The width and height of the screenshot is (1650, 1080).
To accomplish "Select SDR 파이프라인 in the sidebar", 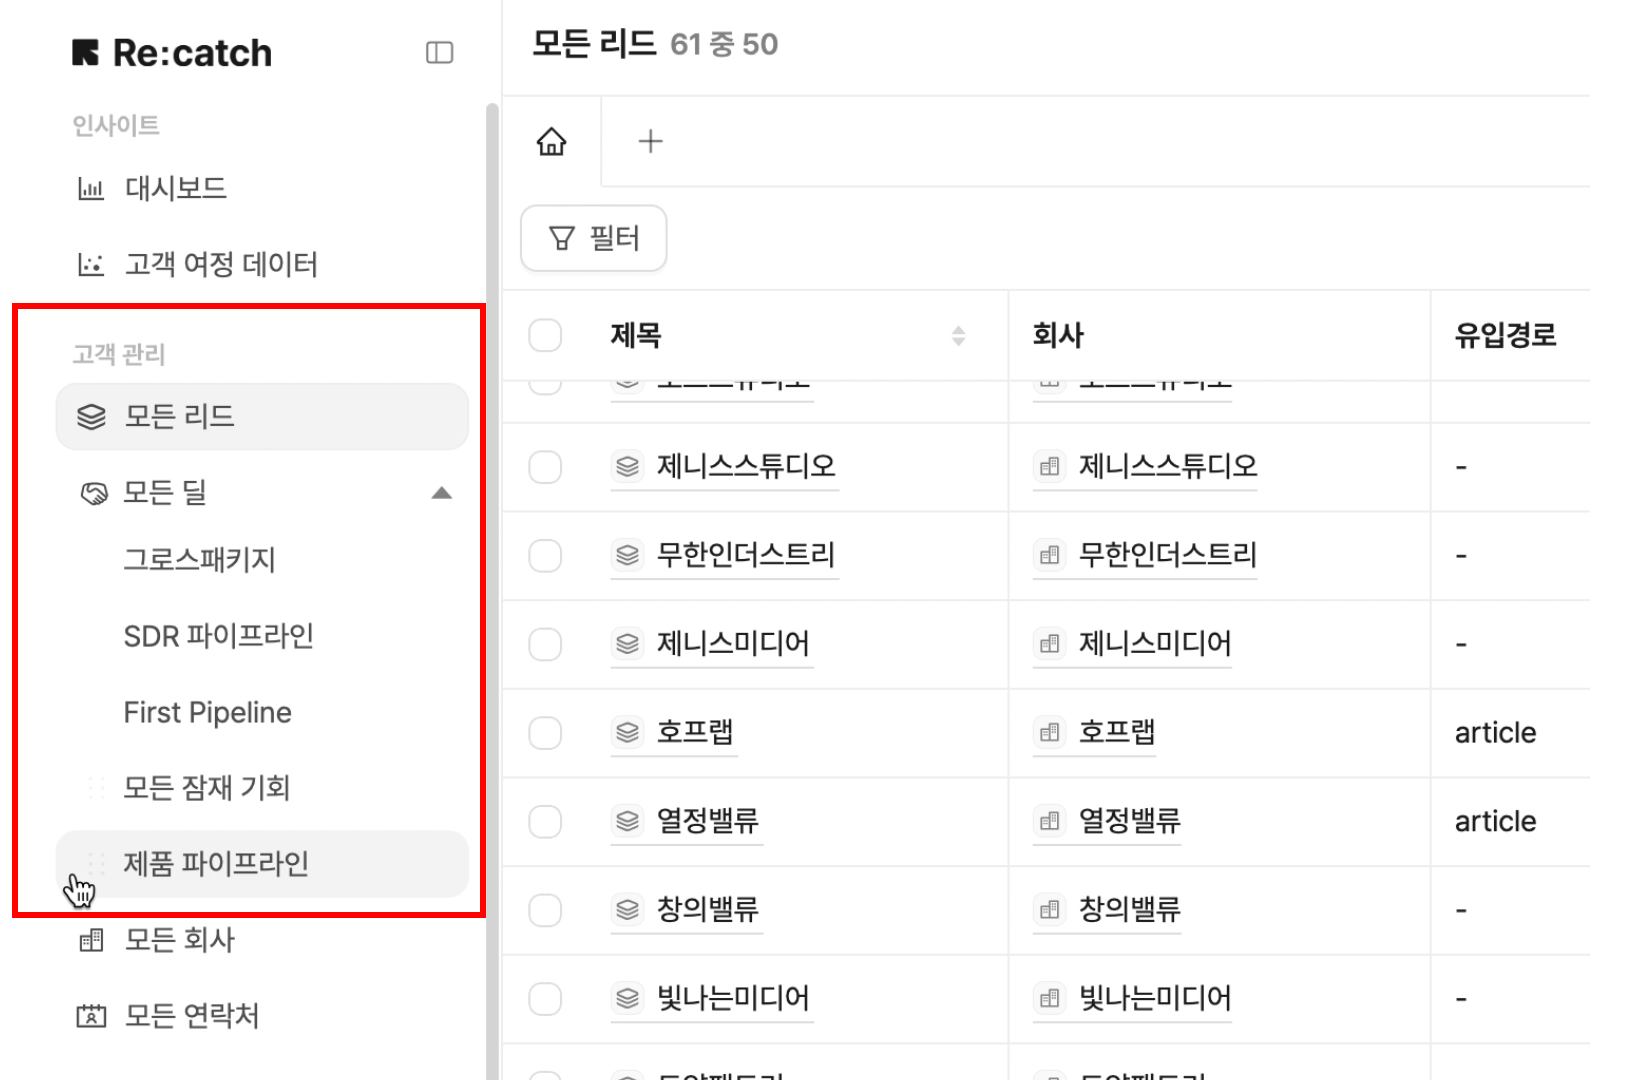I will (218, 637).
